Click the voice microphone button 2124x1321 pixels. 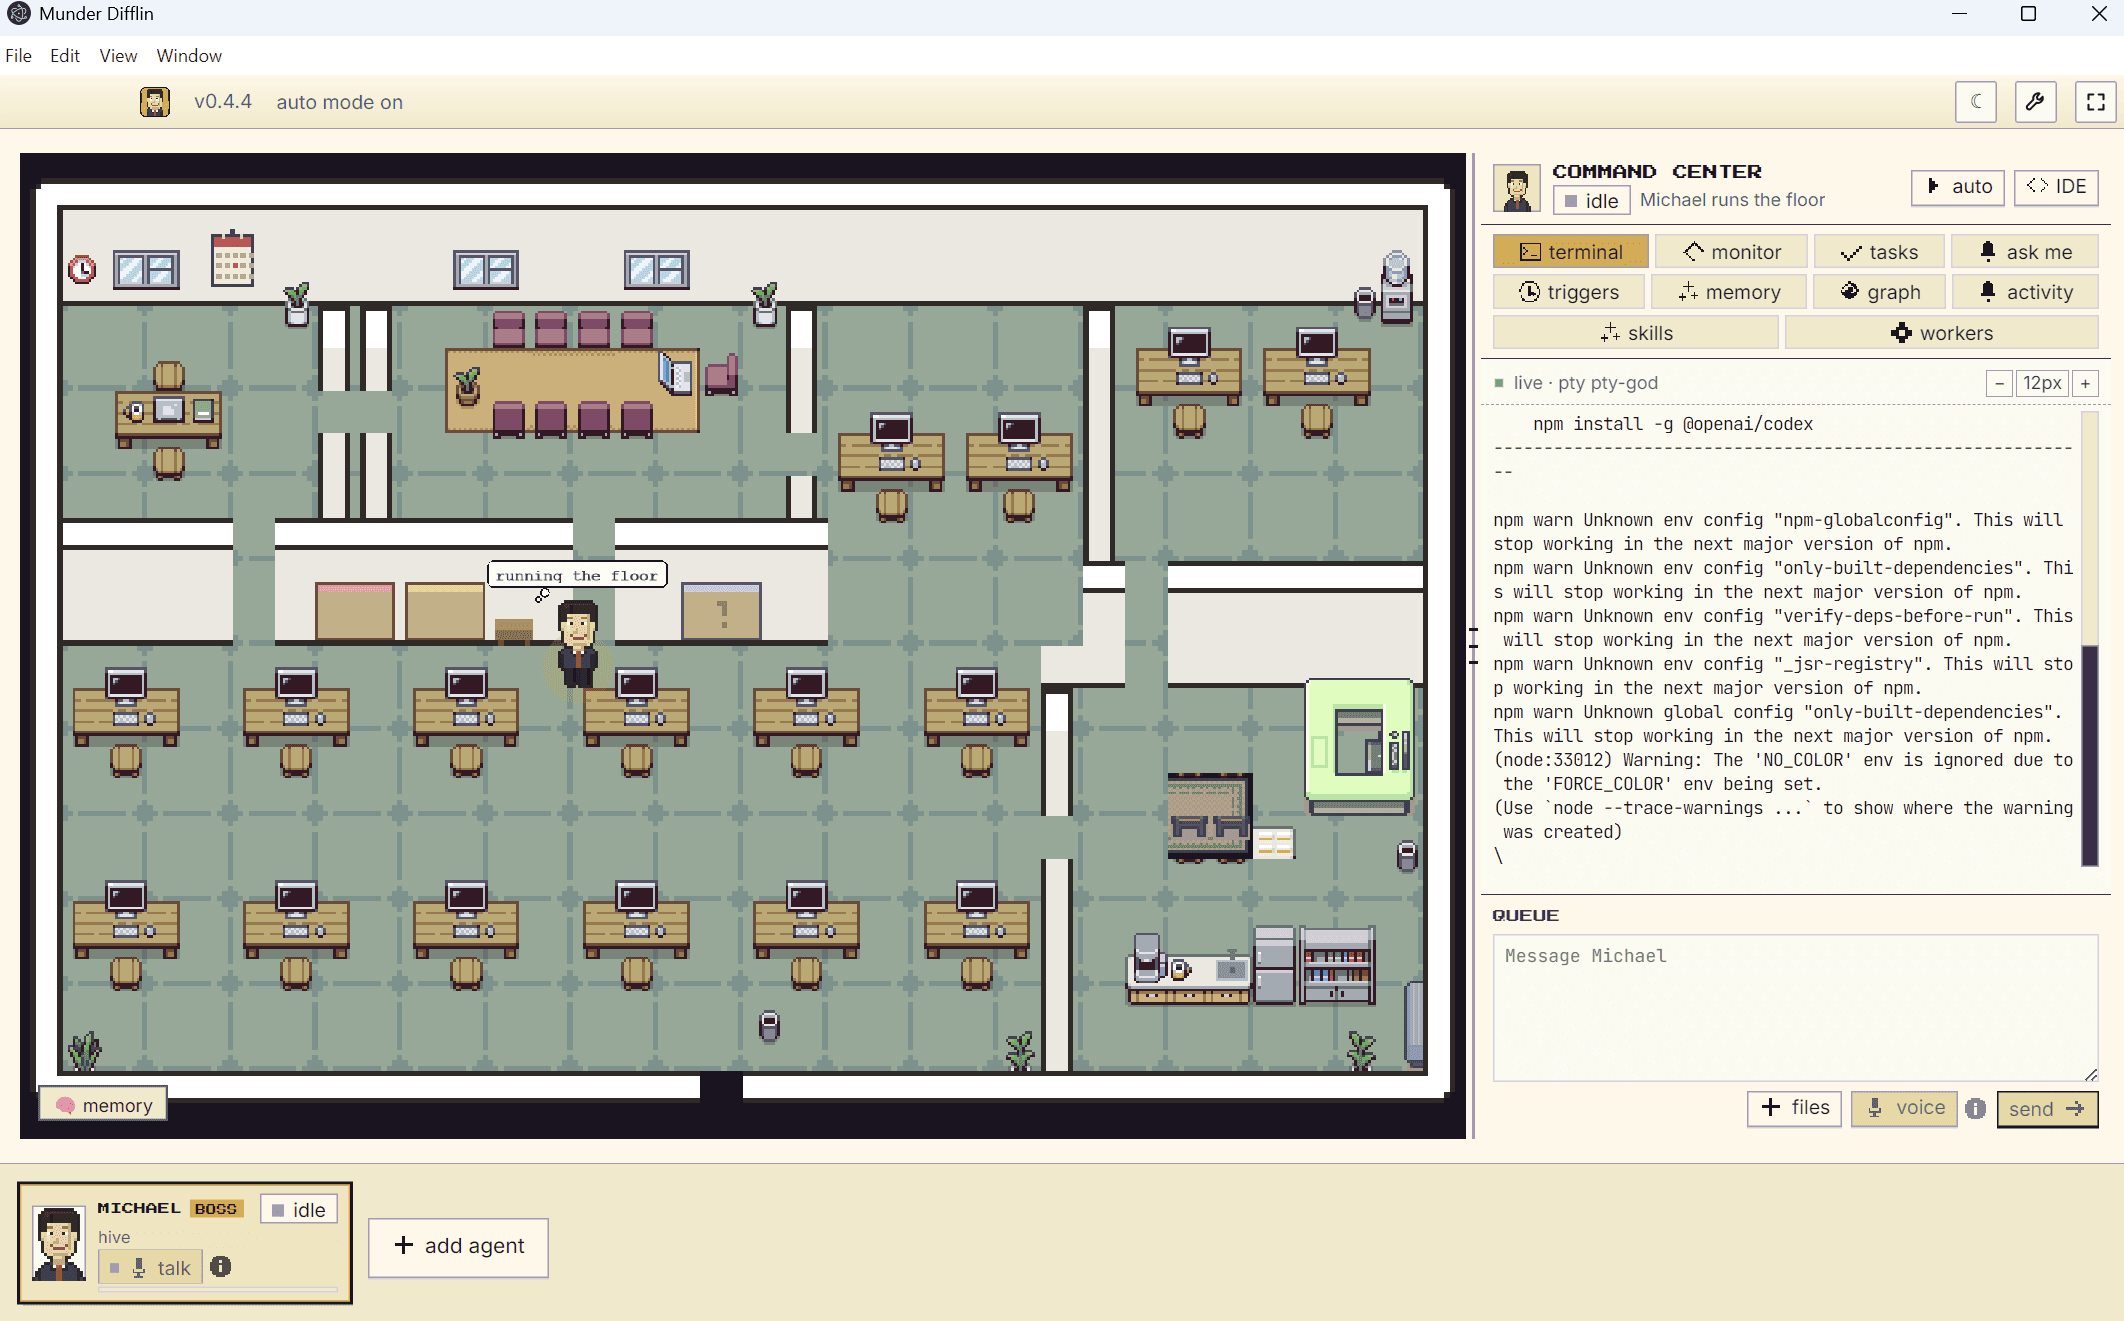[1904, 1108]
